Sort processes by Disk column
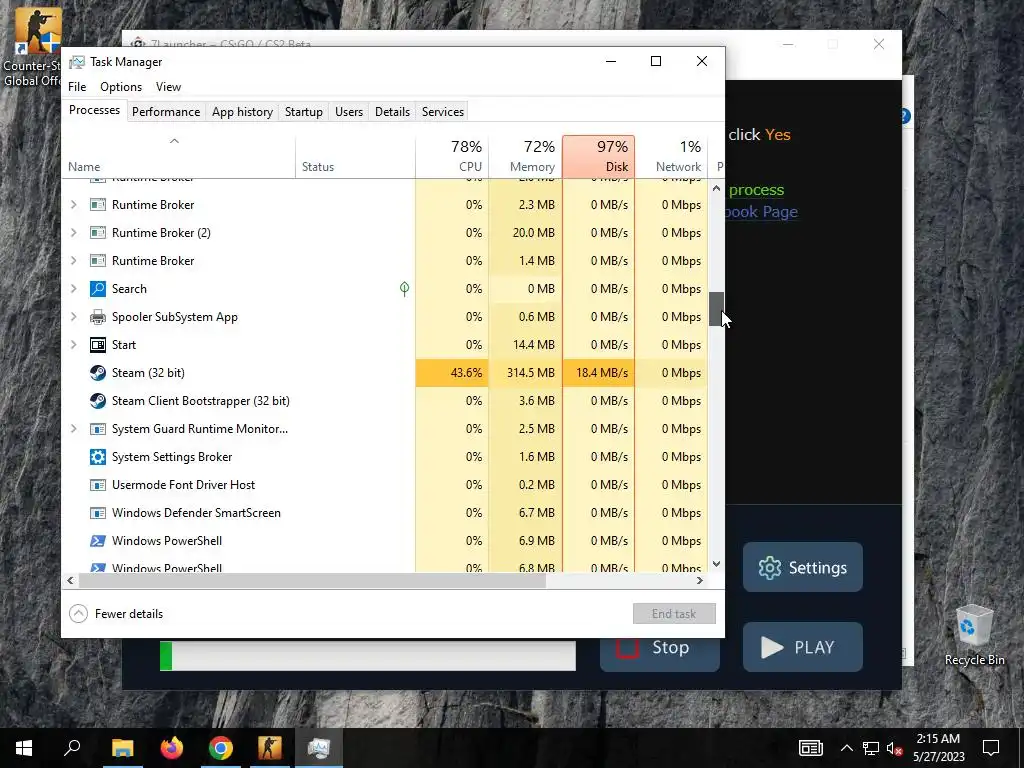The height and width of the screenshot is (768, 1024). [x=598, y=157]
